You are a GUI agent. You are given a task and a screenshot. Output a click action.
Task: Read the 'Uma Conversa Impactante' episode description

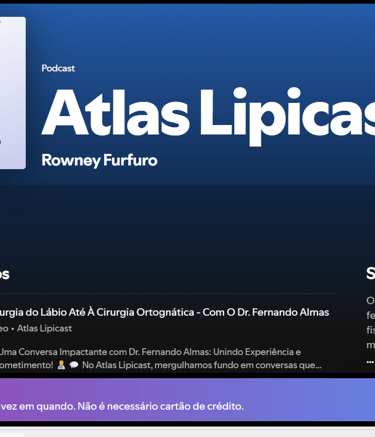[161, 358]
